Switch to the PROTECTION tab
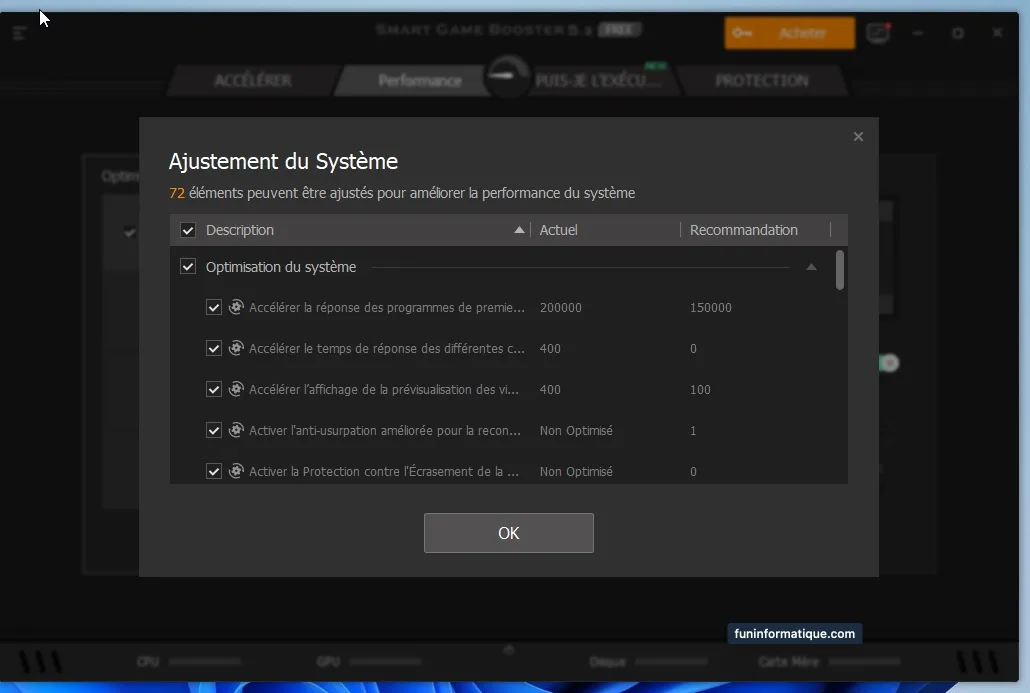Screen dimensions: 1030x693 coord(761,81)
